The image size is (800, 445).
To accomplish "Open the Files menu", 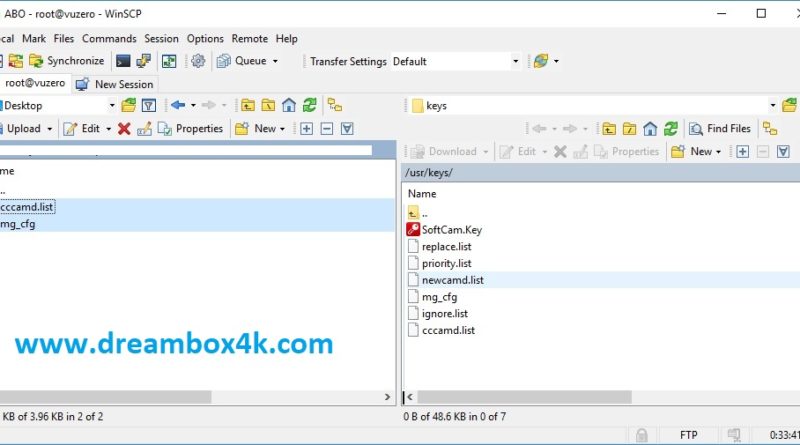I will [64, 39].
